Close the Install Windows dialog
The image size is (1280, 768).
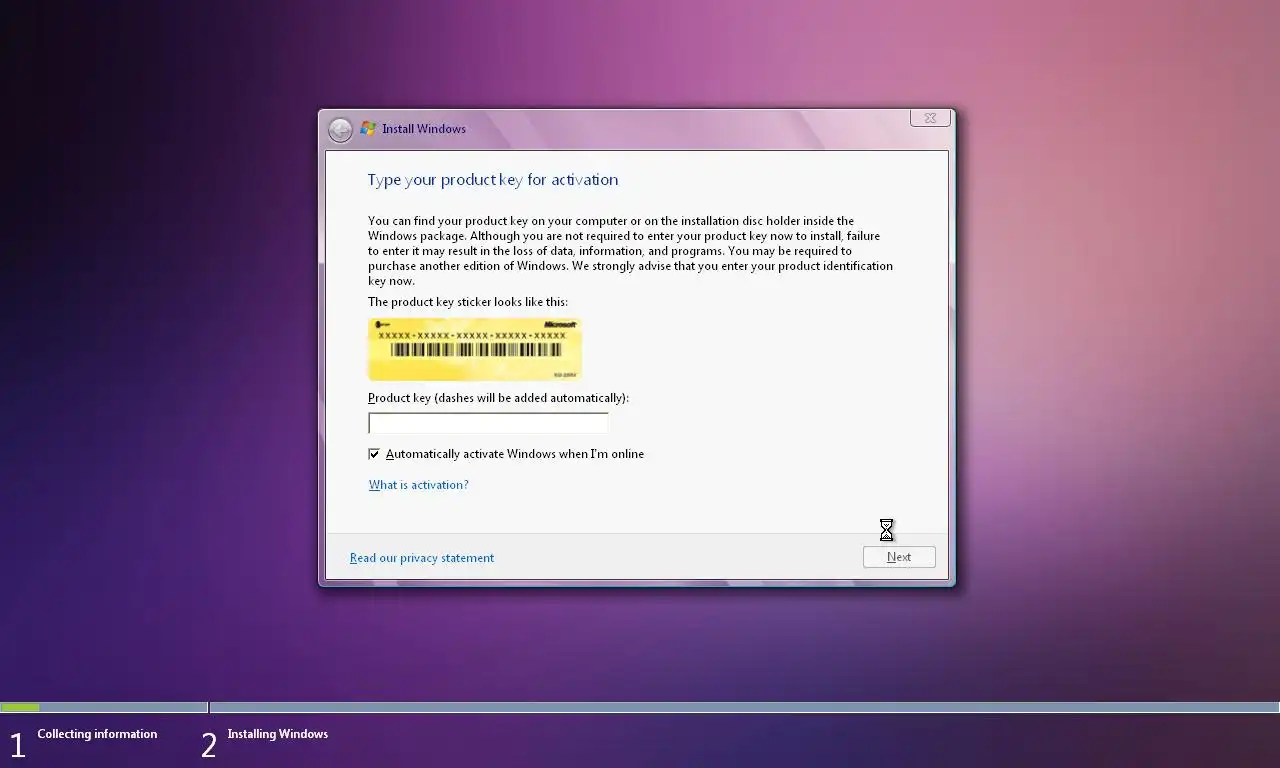tap(930, 118)
